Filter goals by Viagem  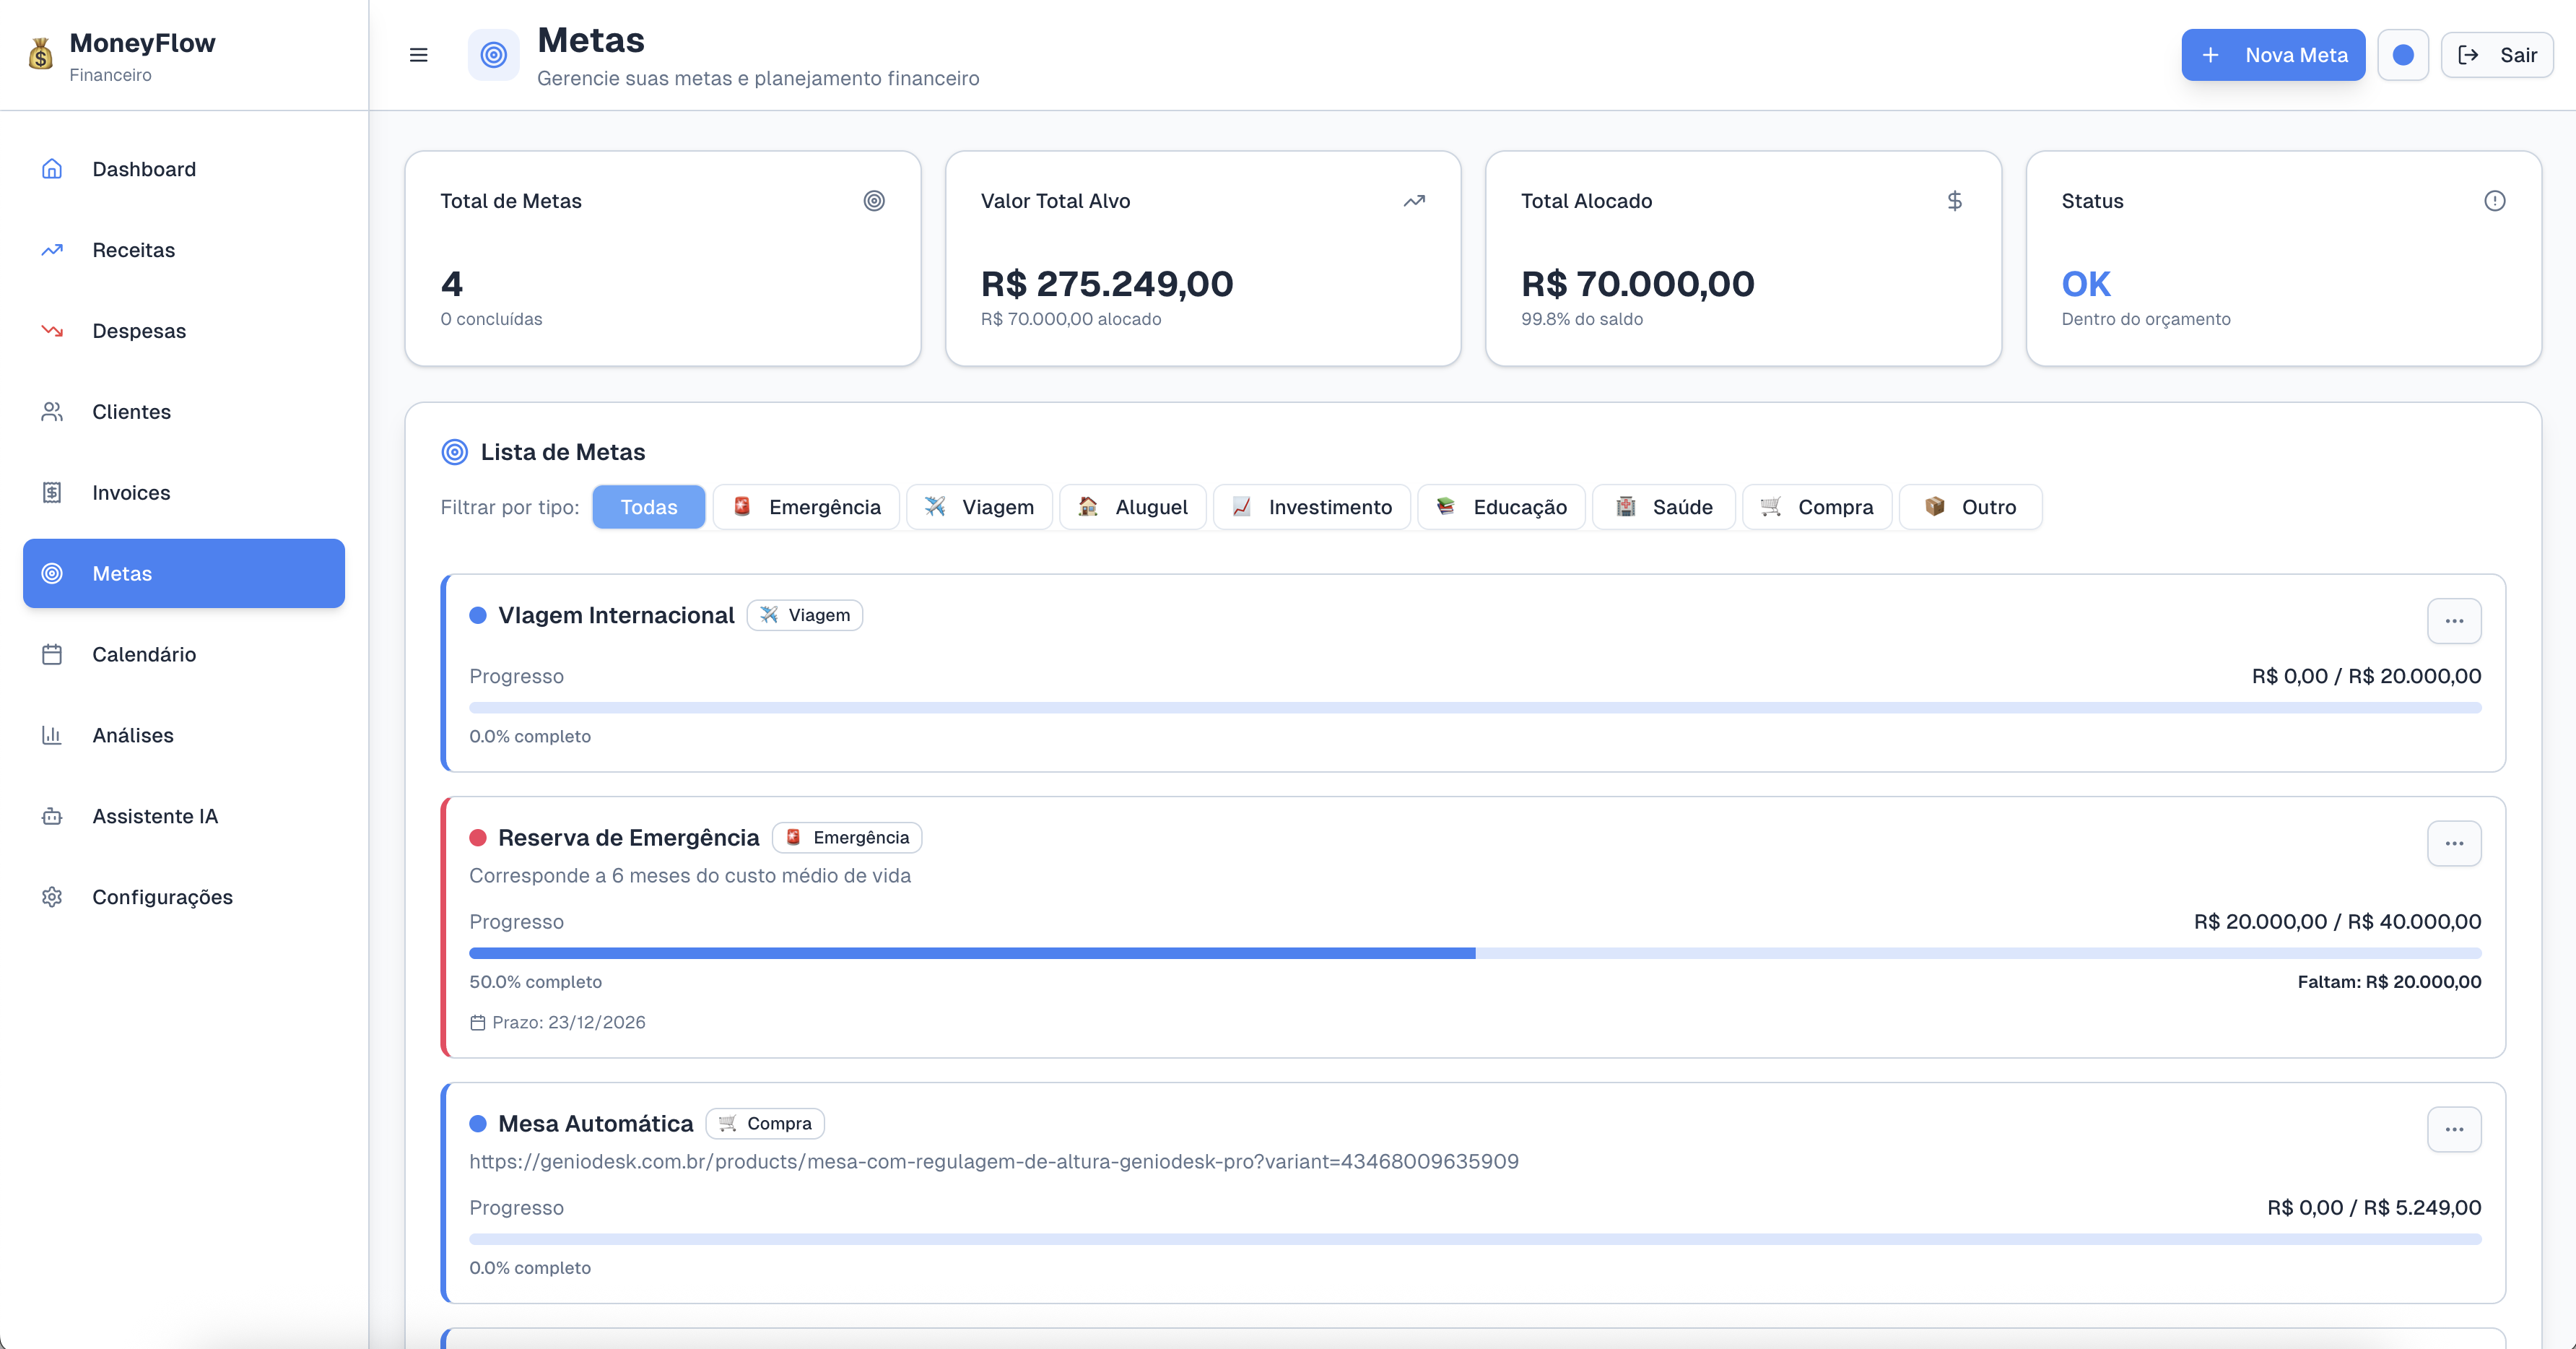pyautogui.click(x=979, y=507)
